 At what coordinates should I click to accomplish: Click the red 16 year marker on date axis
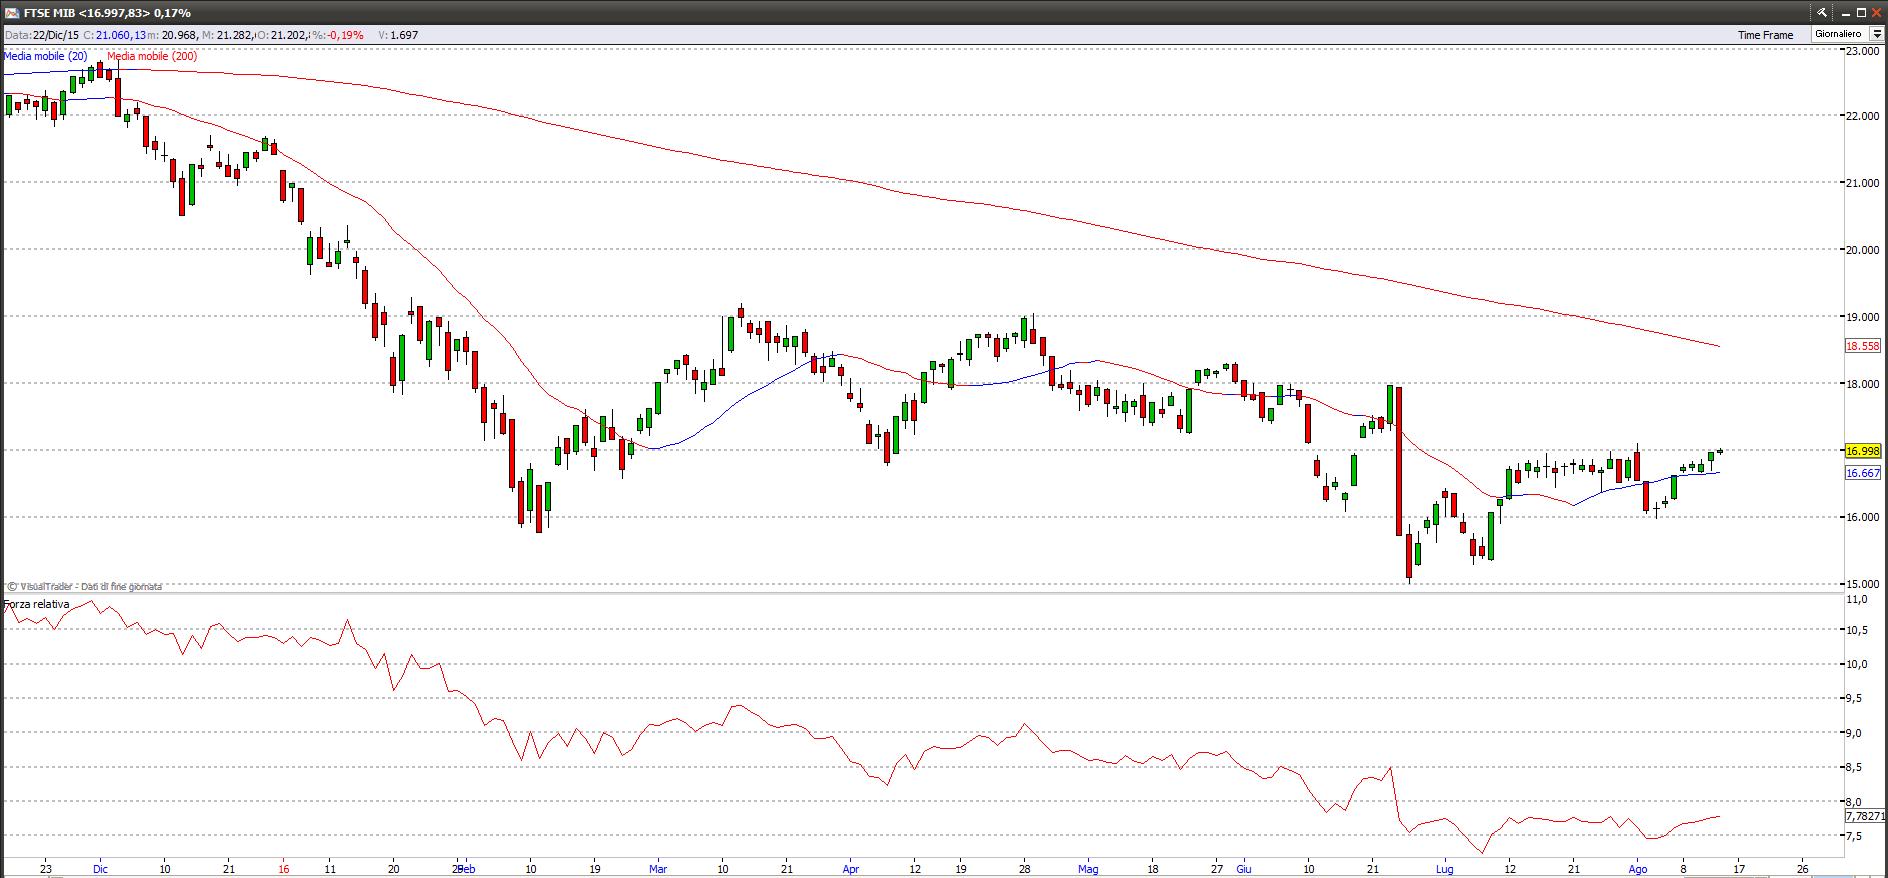(284, 869)
